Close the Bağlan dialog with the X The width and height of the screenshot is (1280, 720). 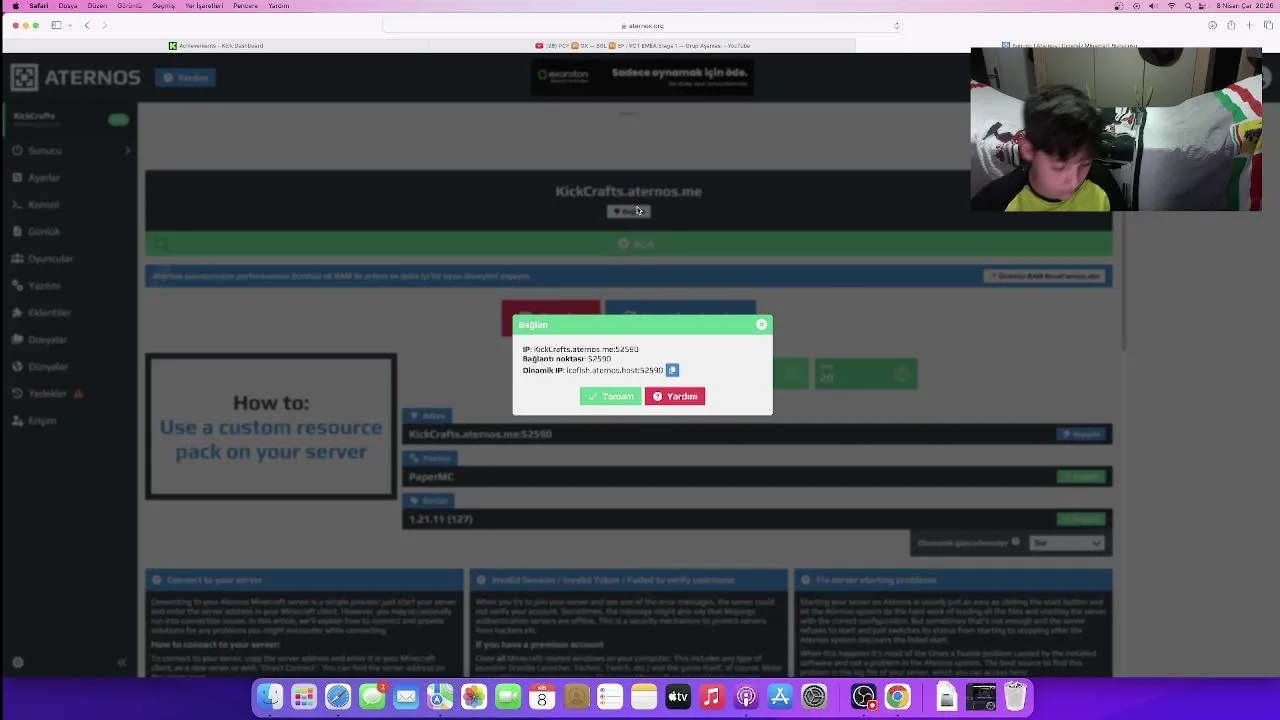tap(761, 324)
